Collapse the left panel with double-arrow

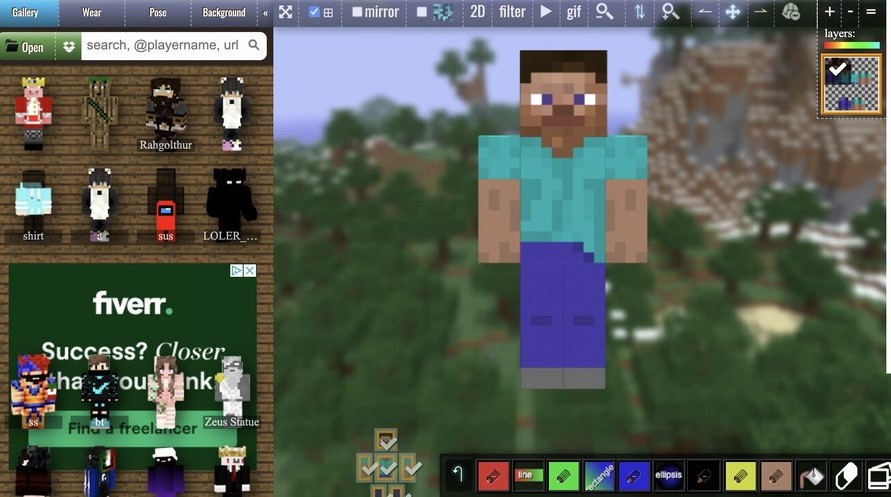click(265, 12)
